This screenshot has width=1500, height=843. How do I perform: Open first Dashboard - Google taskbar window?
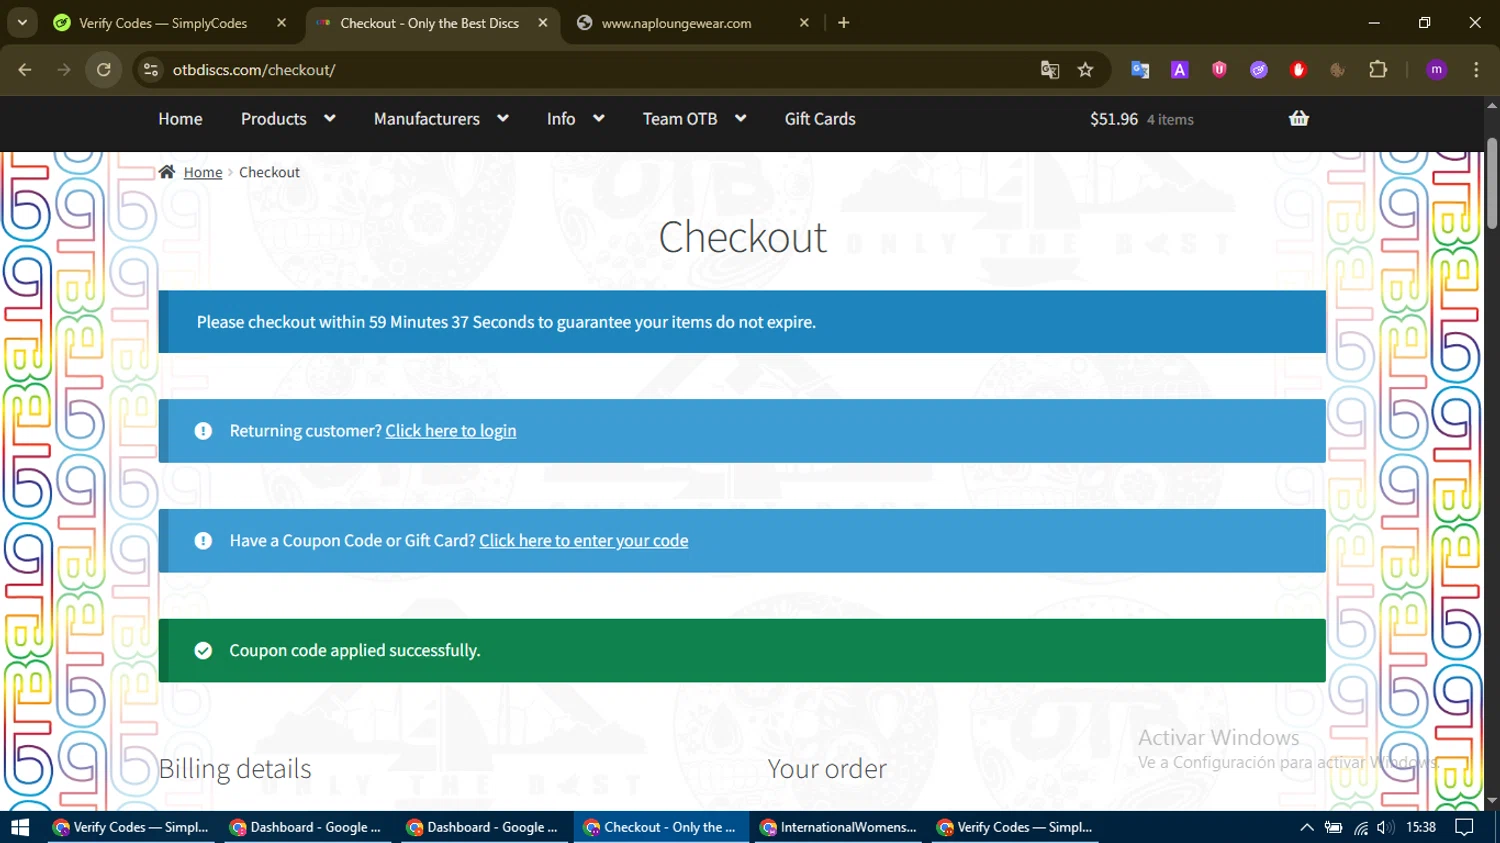pos(308,827)
